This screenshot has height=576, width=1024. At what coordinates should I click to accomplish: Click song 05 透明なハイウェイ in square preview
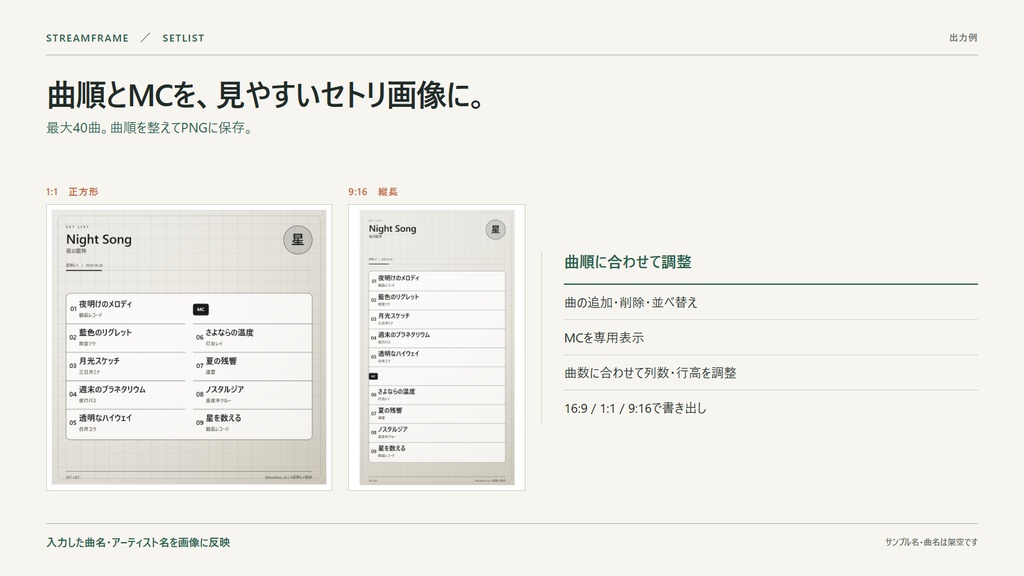tap(126, 423)
